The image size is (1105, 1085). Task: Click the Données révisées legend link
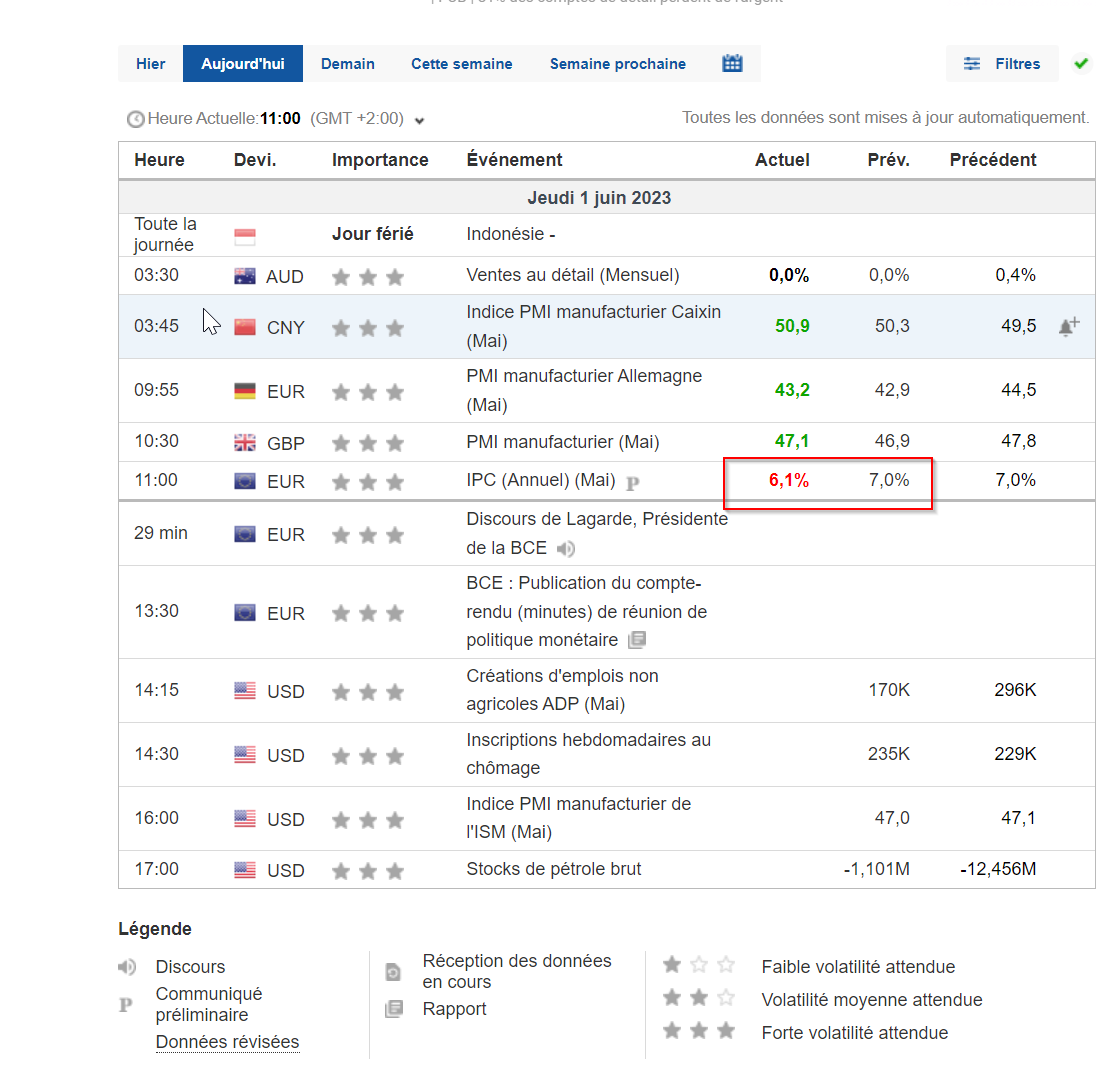[x=227, y=1042]
